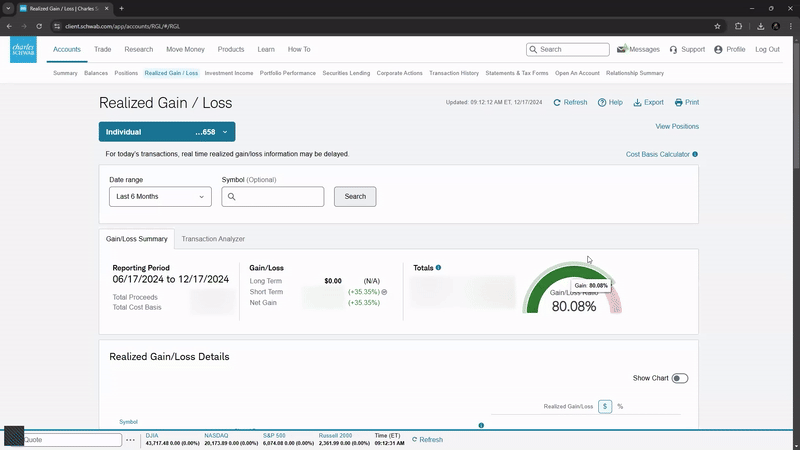Select the Gain/Loss Summary tab
Image resolution: width=800 pixels, height=450 pixels.
[137, 239]
